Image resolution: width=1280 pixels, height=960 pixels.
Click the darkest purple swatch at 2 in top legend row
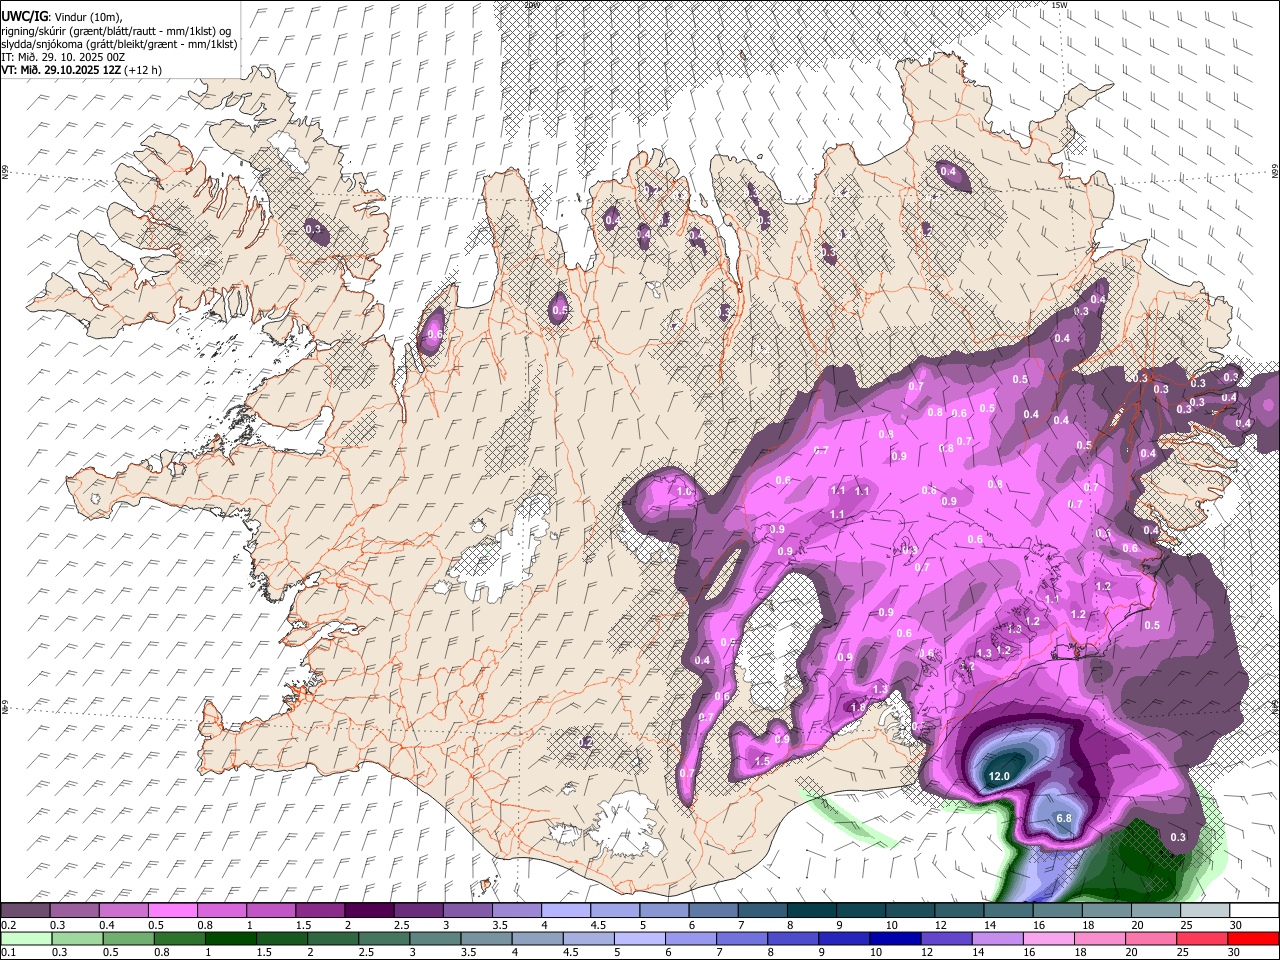point(369,911)
